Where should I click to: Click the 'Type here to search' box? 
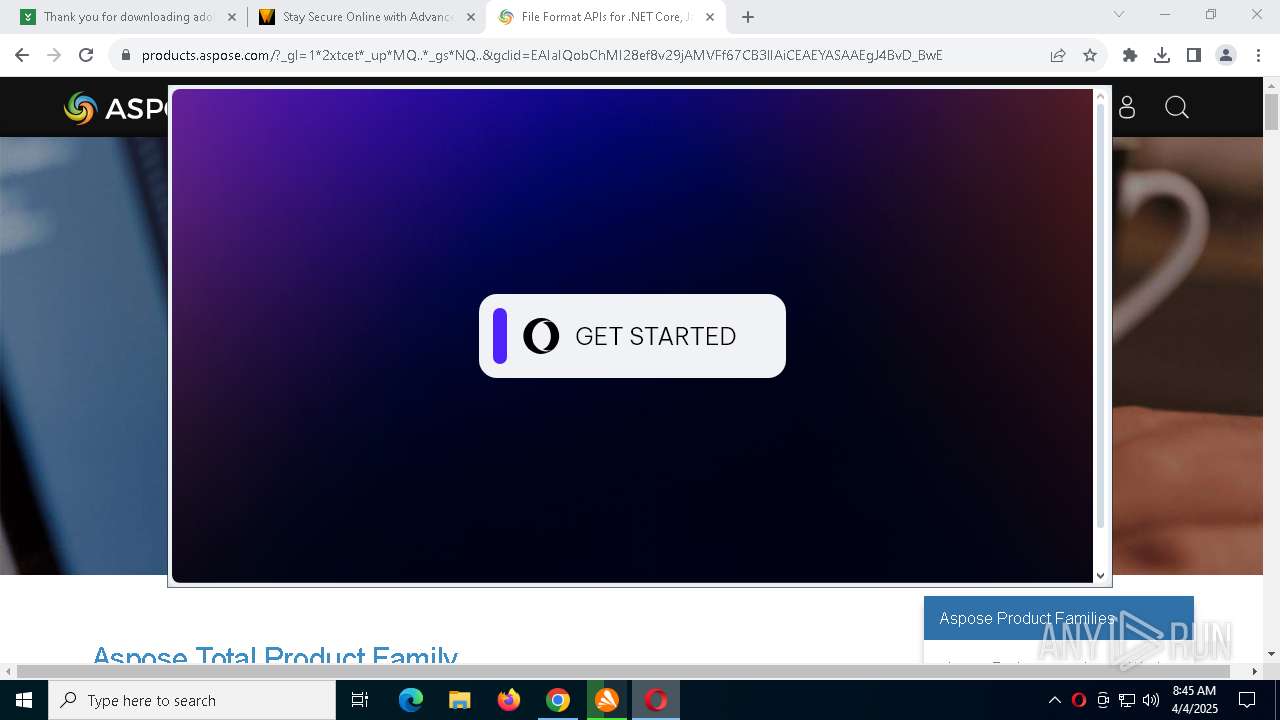click(192, 700)
